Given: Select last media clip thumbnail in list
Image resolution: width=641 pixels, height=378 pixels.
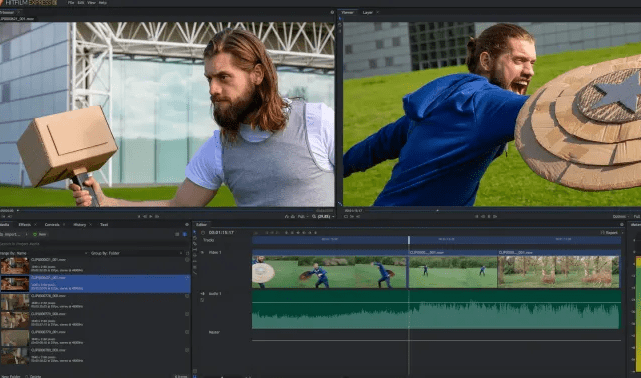Looking at the screenshot, I should pyautogui.click(x=14, y=356).
